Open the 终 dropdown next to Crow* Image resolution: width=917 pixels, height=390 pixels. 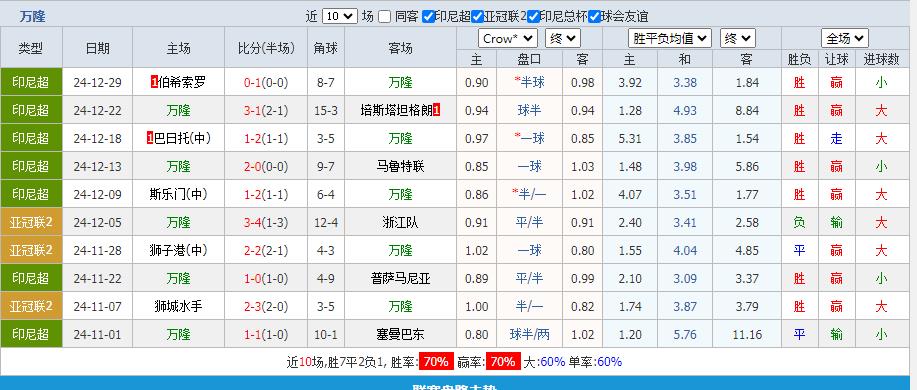click(x=563, y=39)
